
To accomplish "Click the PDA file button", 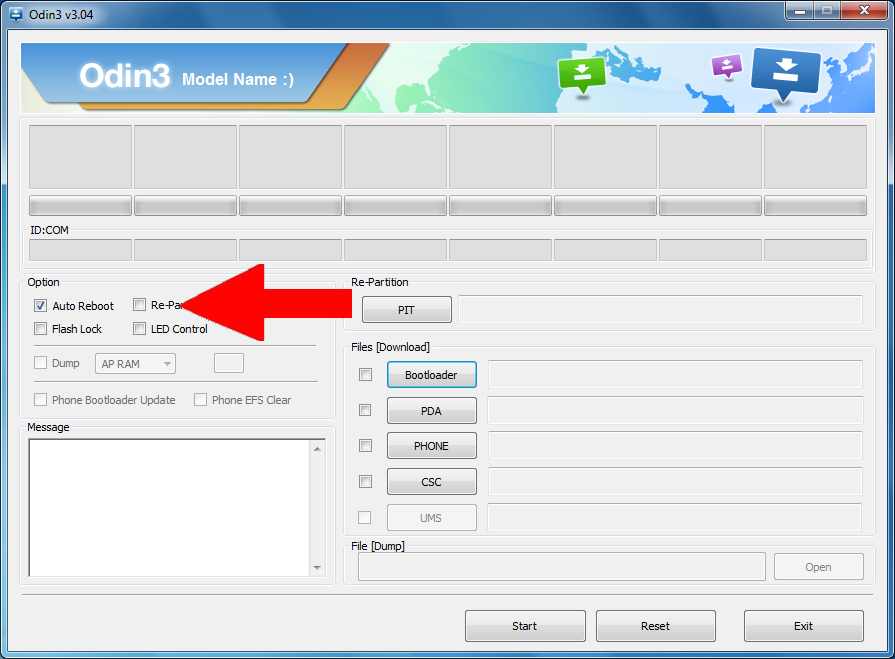I will coord(432,410).
